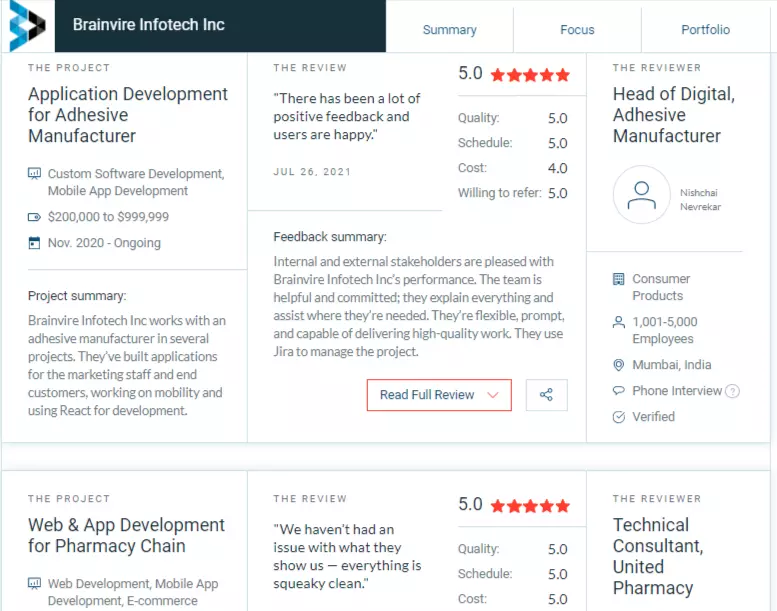Click the share icon button
The image size is (777, 611).
(x=547, y=395)
